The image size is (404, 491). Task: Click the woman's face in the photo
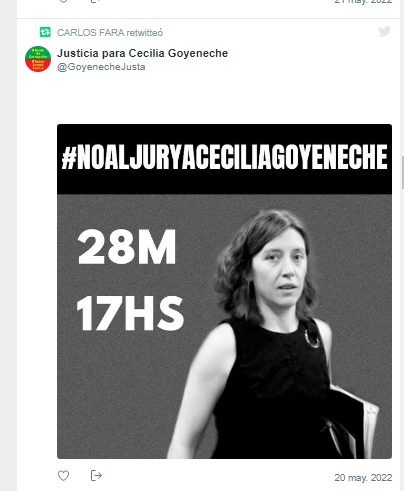click(281, 267)
